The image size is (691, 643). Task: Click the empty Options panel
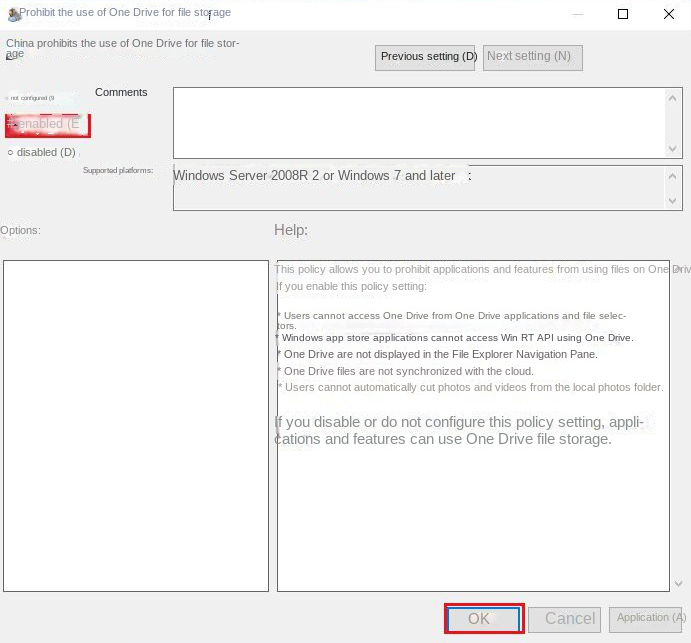tap(136, 425)
